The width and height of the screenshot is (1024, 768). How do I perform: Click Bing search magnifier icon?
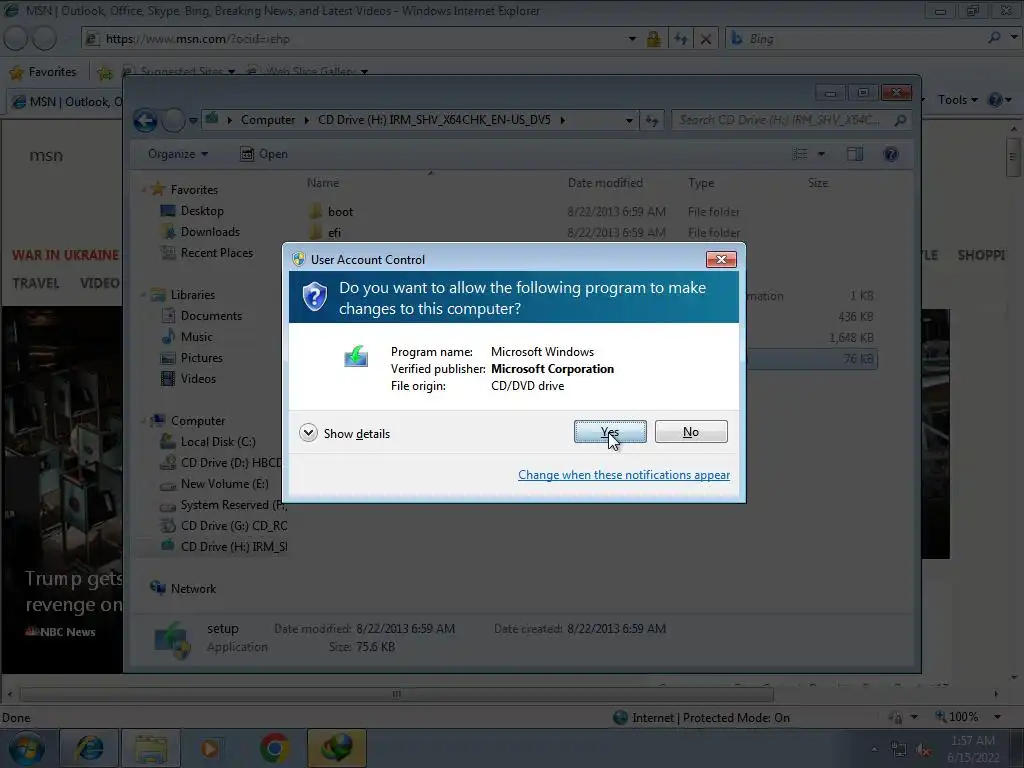tap(994, 38)
